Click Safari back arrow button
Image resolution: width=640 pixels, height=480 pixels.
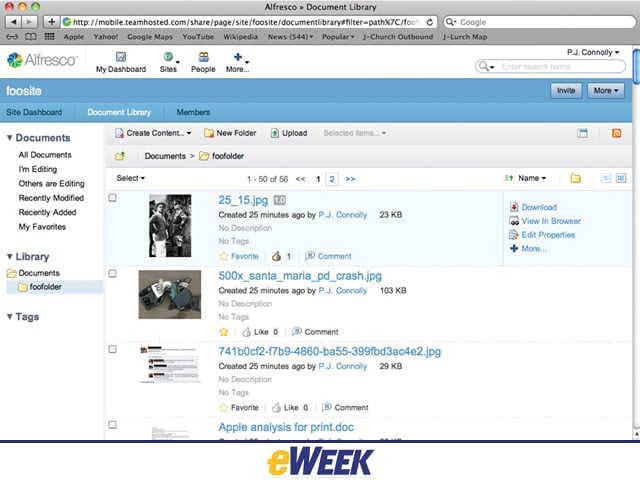point(13,22)
